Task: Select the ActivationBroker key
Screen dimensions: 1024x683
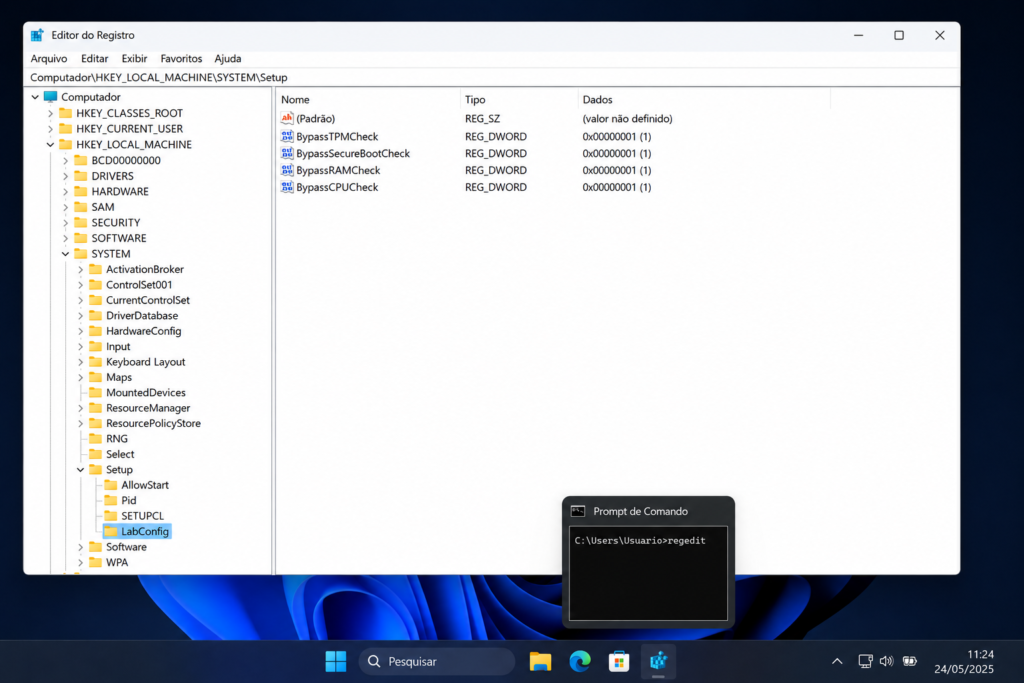Action: click(145, 269)
